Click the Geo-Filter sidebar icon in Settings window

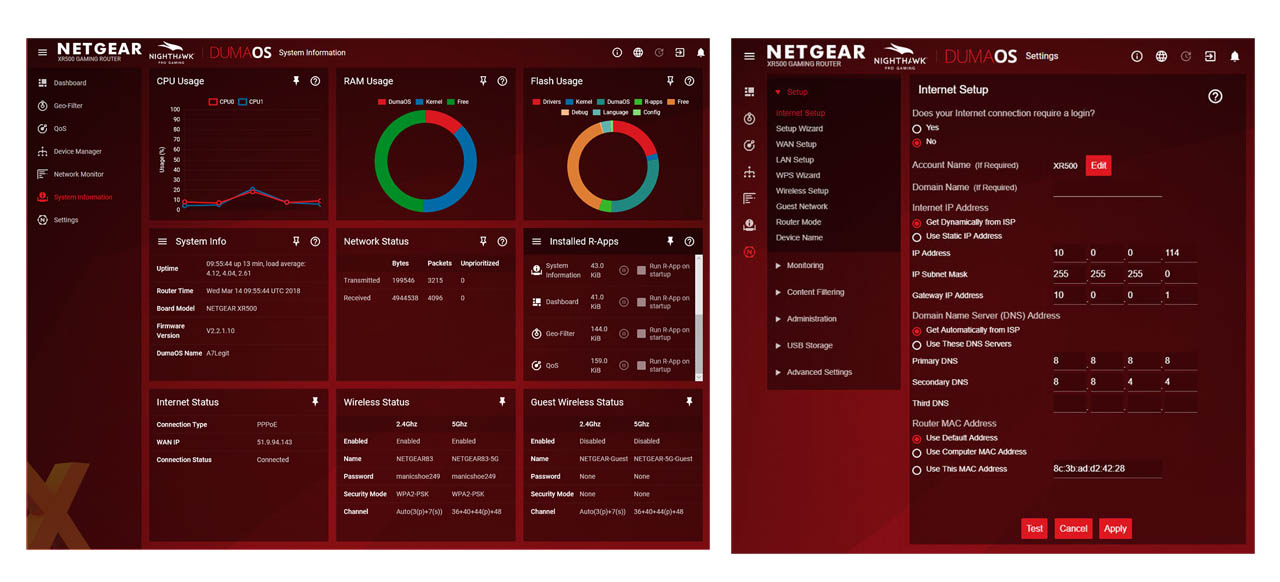[750, 118]
